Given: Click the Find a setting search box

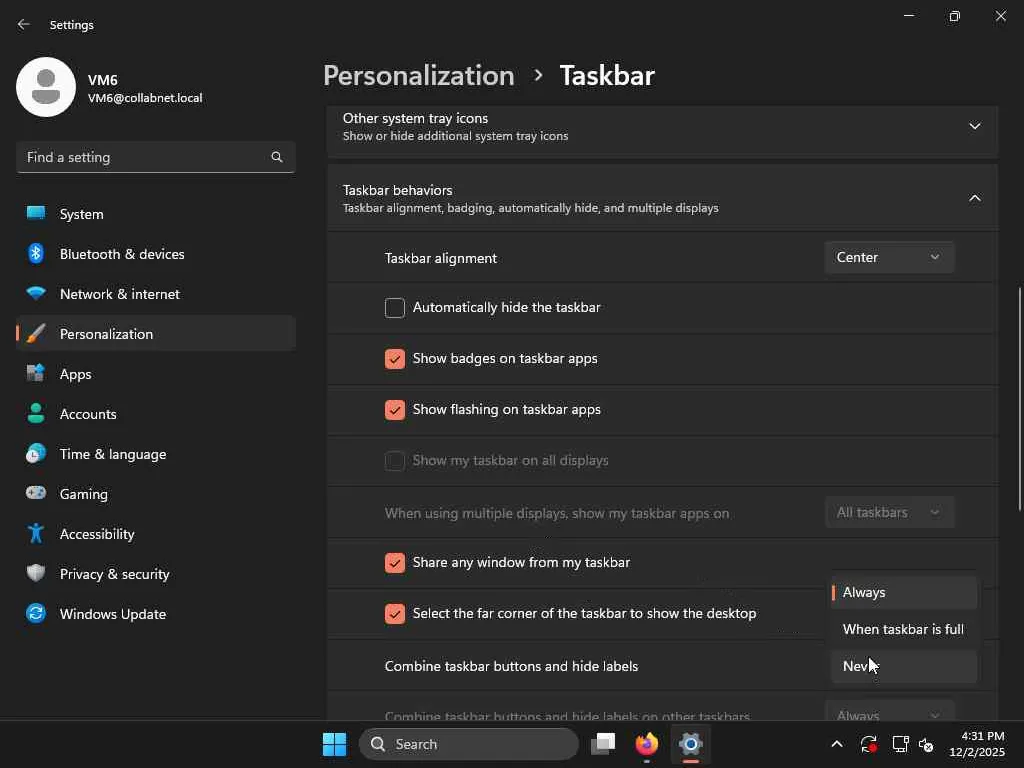Looking at the screenshot, I should 145,157.
